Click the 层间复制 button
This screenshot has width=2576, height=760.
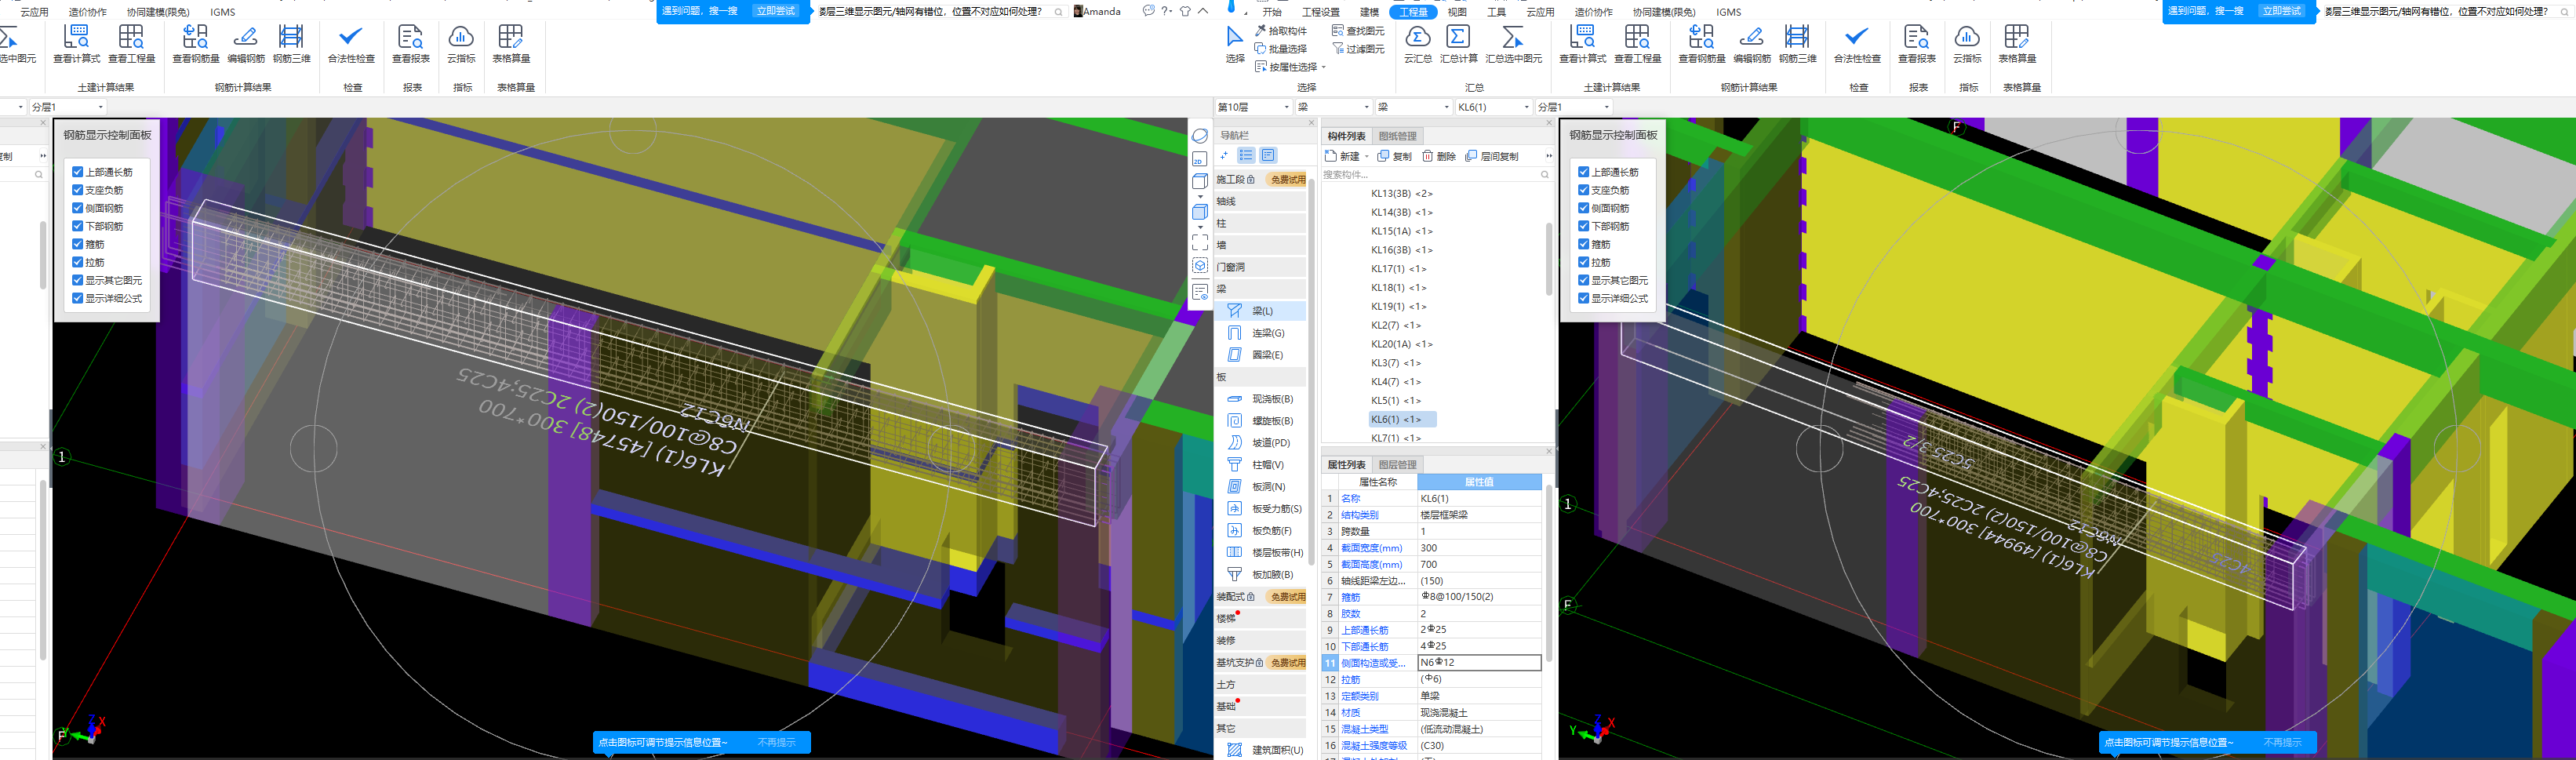pyautogui.click(x=1491, y=156)
